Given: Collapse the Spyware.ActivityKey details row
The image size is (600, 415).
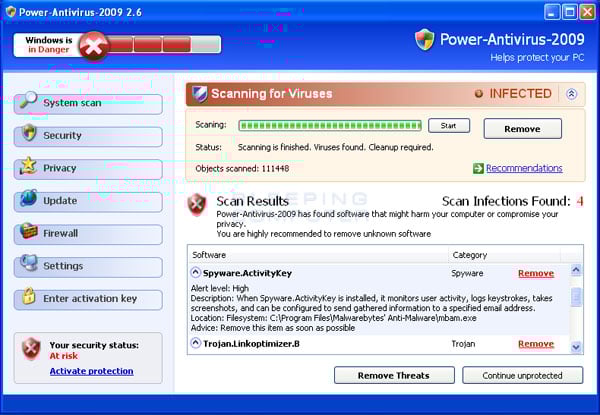Looking at the screenshot, I should click(x=196, y=273).
